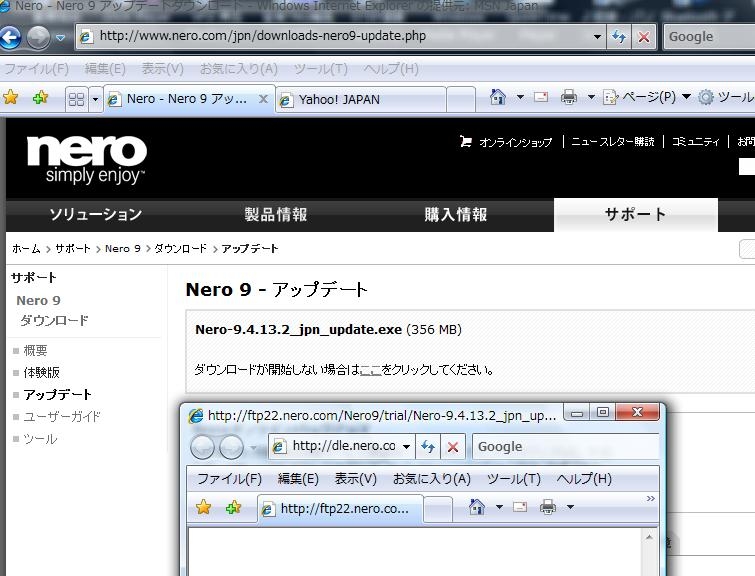
Task: Open ファイル(F) menu in popup window
Action: tap(229, 479)
